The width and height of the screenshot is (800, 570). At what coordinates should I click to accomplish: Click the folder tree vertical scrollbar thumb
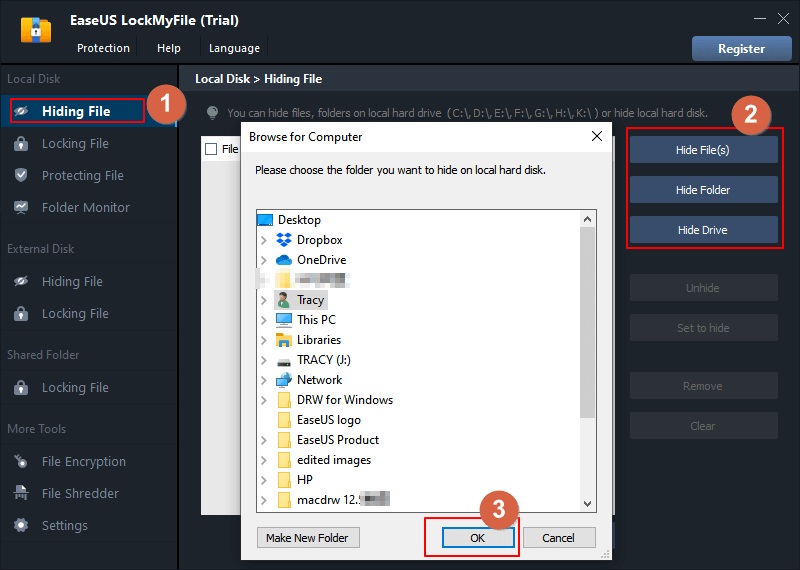point(588,323)
